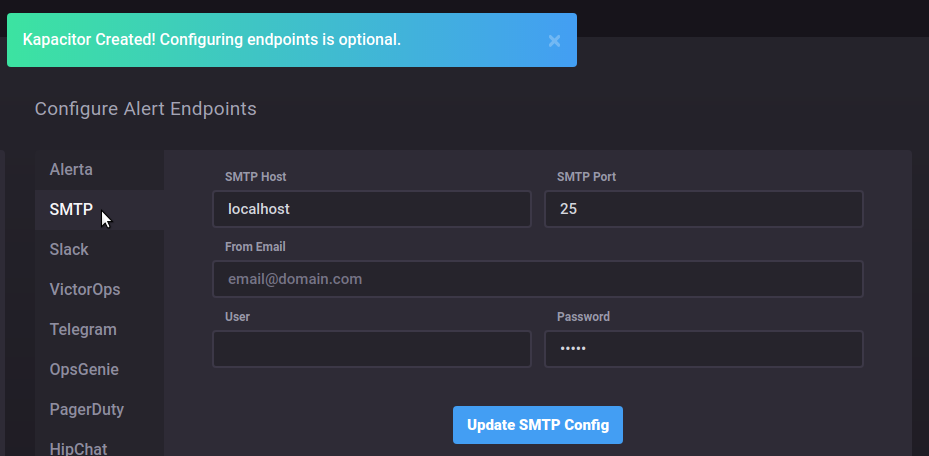
Task: Select the SMTP endpoint tab
Action: (71, 210)
